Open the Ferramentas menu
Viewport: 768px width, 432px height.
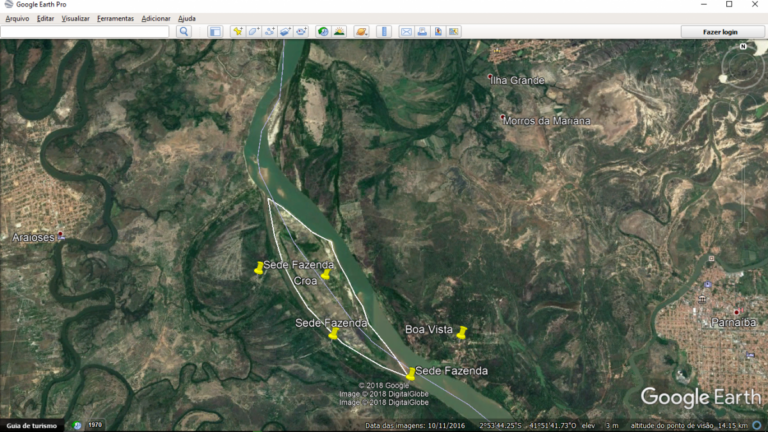(x=116, y=19)
